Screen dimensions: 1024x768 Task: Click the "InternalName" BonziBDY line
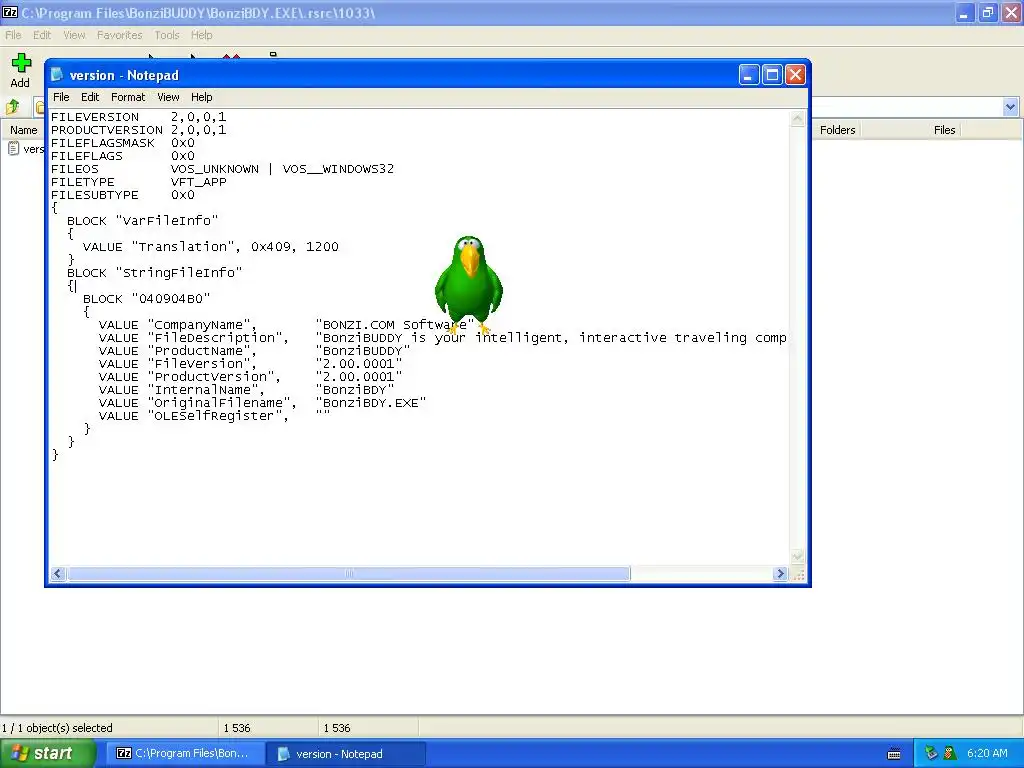(246, 391)
